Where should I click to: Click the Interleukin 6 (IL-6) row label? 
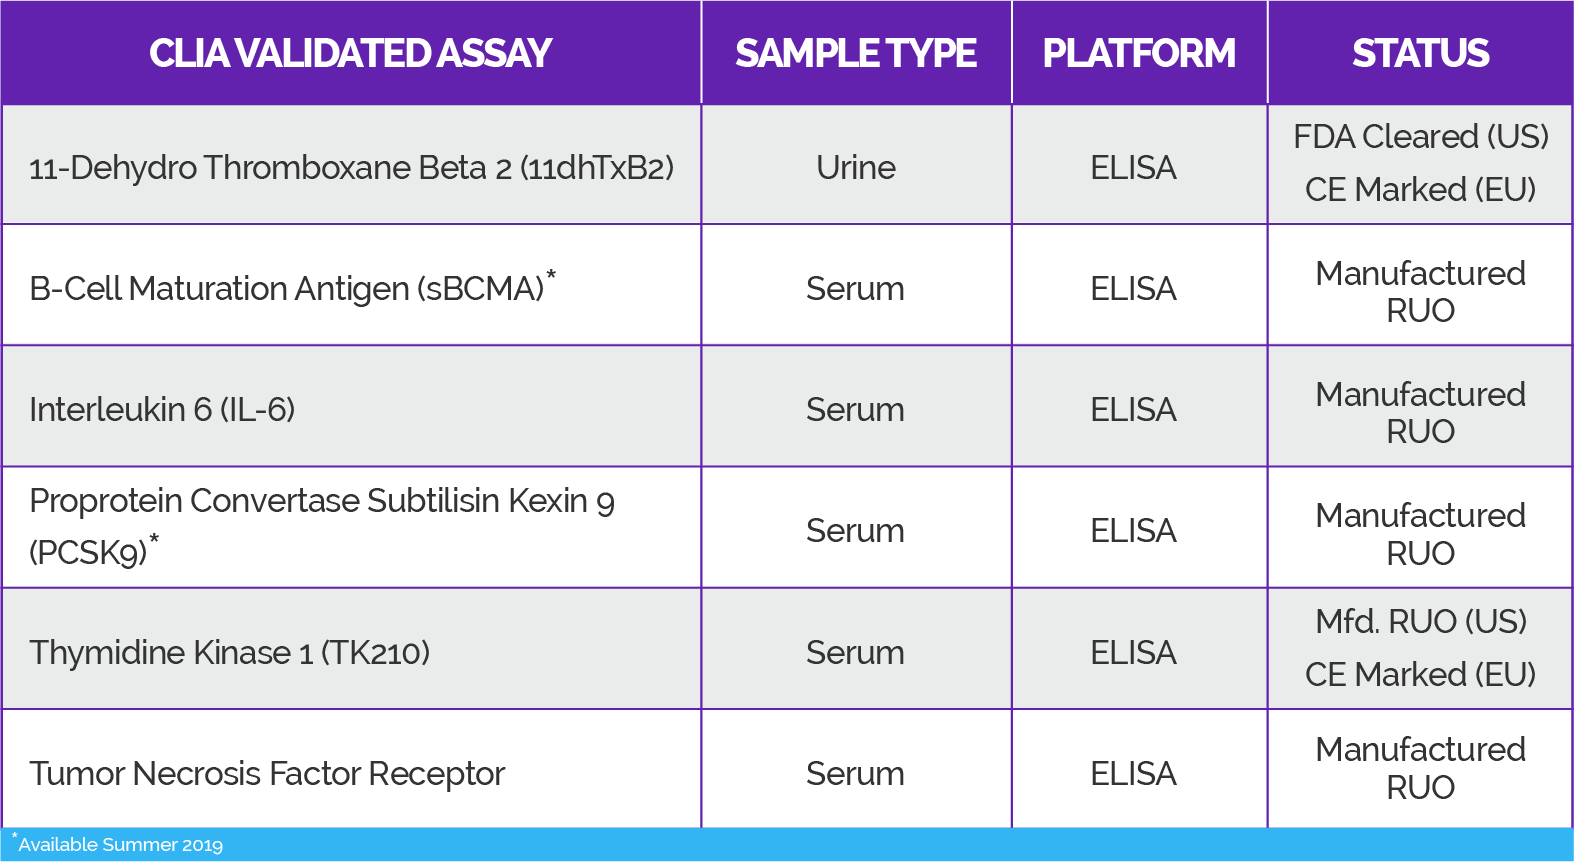162,409
